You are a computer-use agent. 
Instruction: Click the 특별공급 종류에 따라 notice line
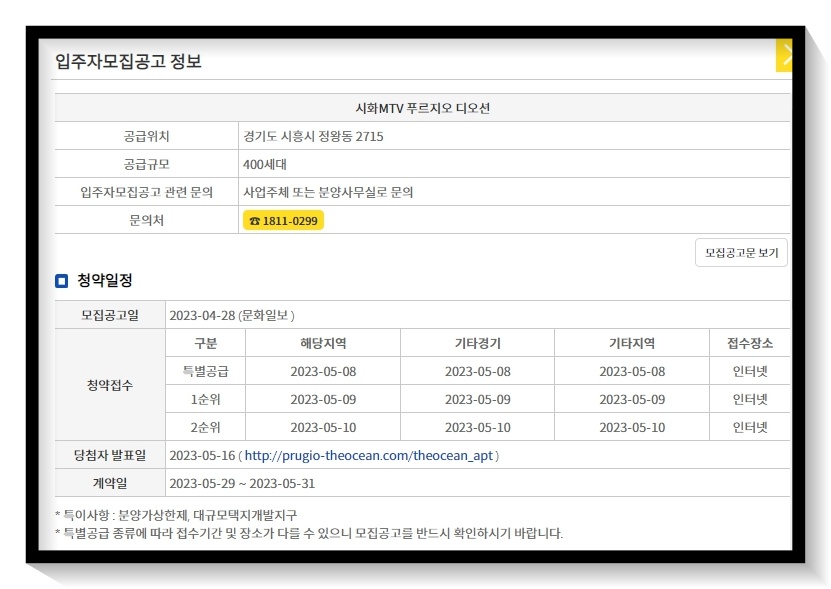tap(309, 533)
